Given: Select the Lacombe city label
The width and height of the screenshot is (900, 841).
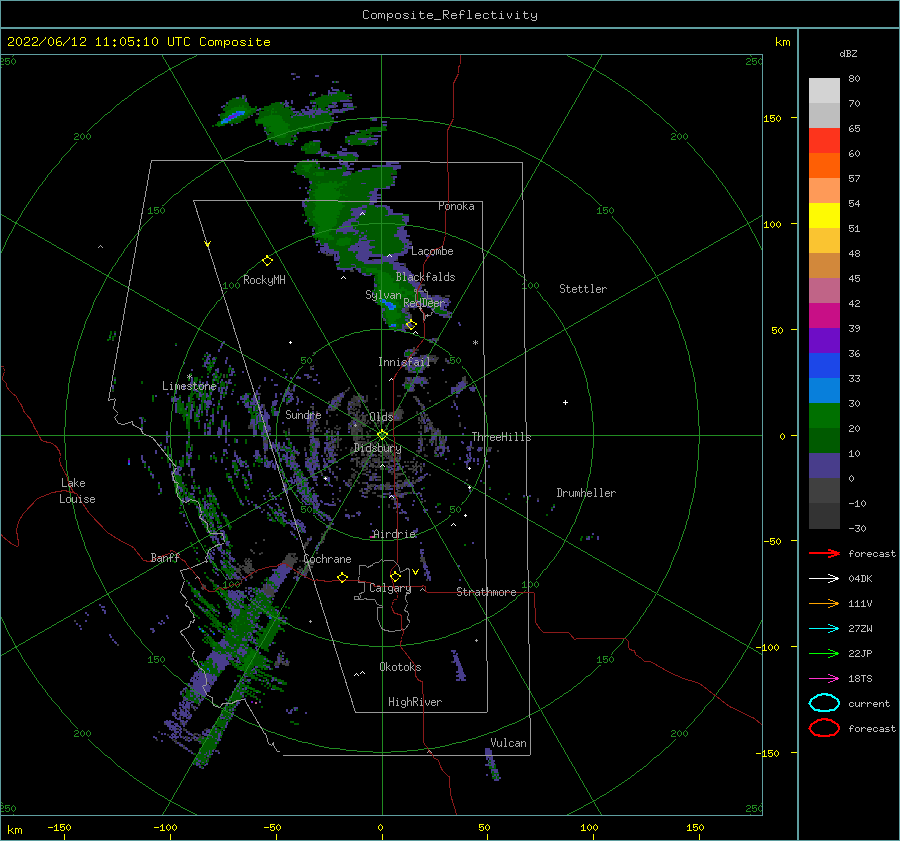Looking at the screenshot, I should (x=432, y=251).
